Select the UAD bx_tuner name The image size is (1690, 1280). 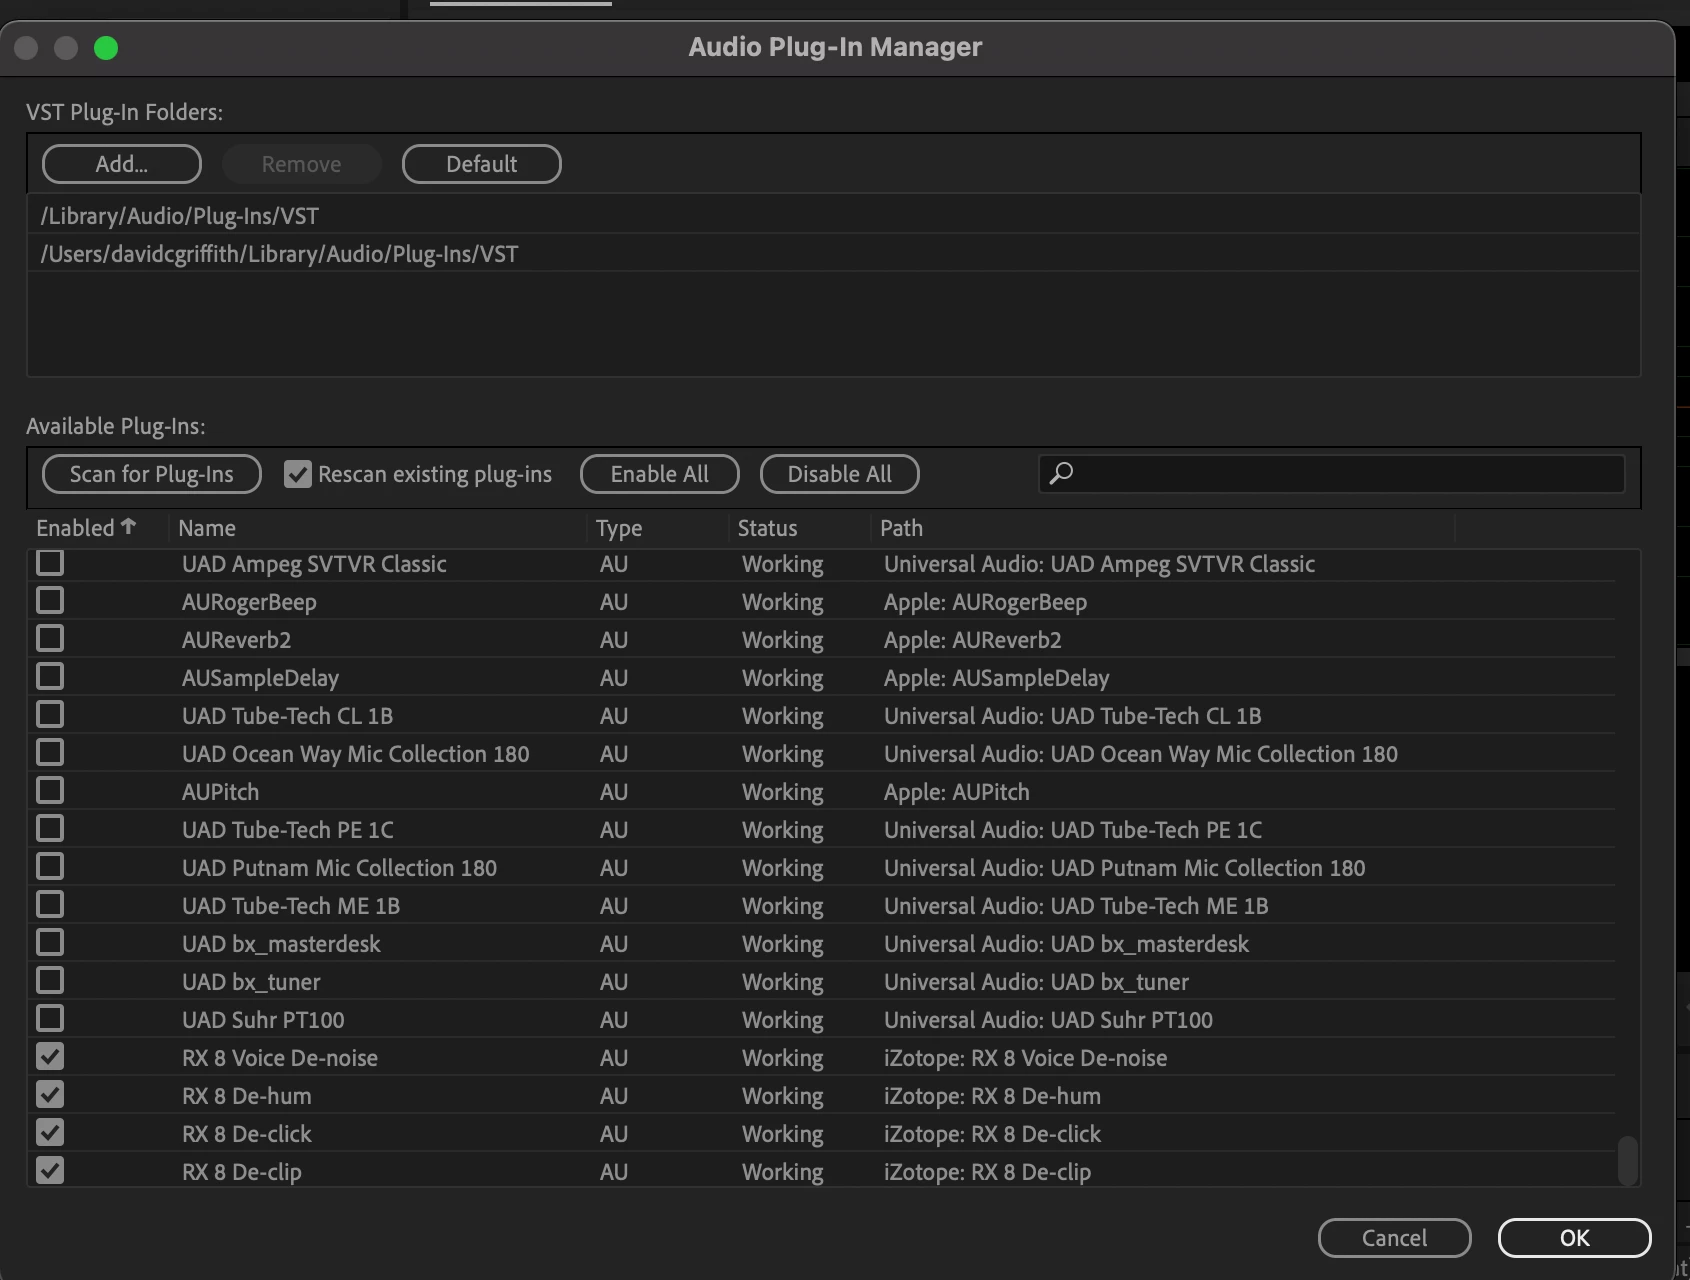point(251,982)
